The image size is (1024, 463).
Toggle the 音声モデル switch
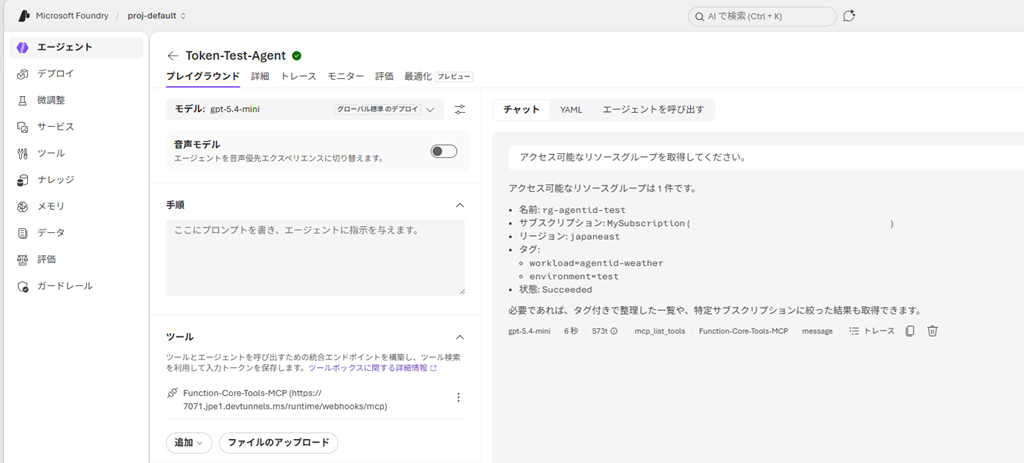point(444,152)
